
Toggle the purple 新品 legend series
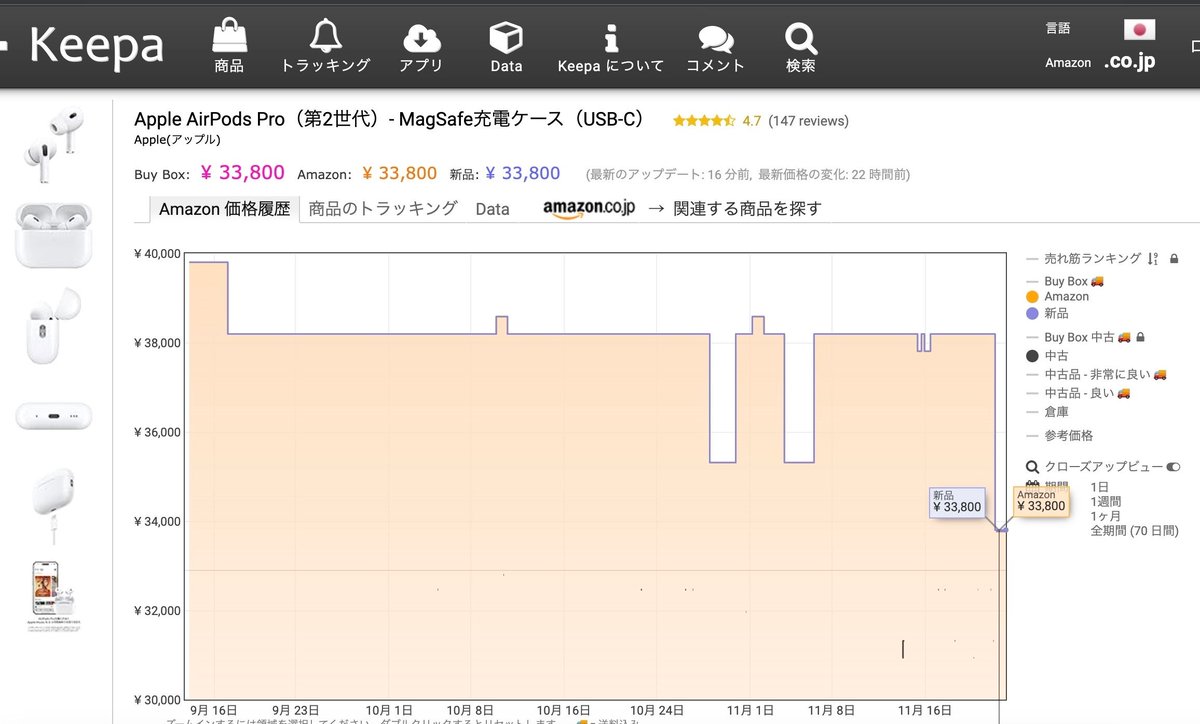tap(1049, 314)
